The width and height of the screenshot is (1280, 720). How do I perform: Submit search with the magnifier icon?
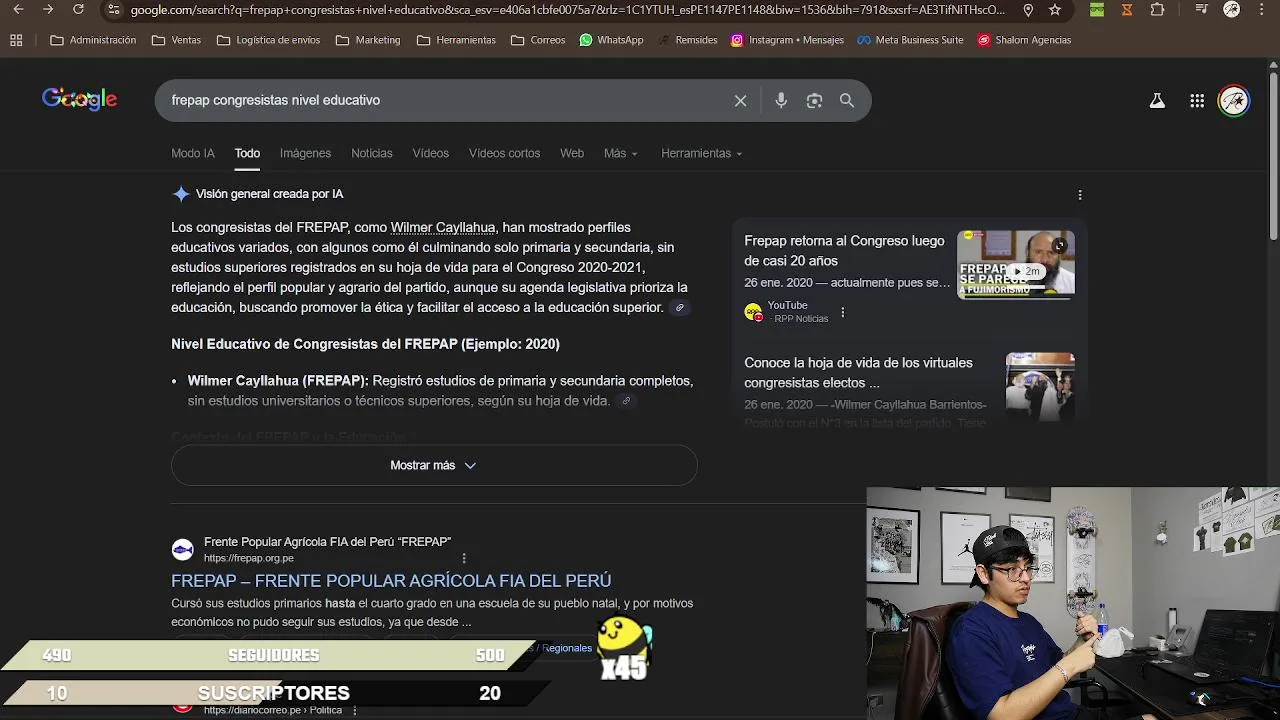(x=847, y=101)
